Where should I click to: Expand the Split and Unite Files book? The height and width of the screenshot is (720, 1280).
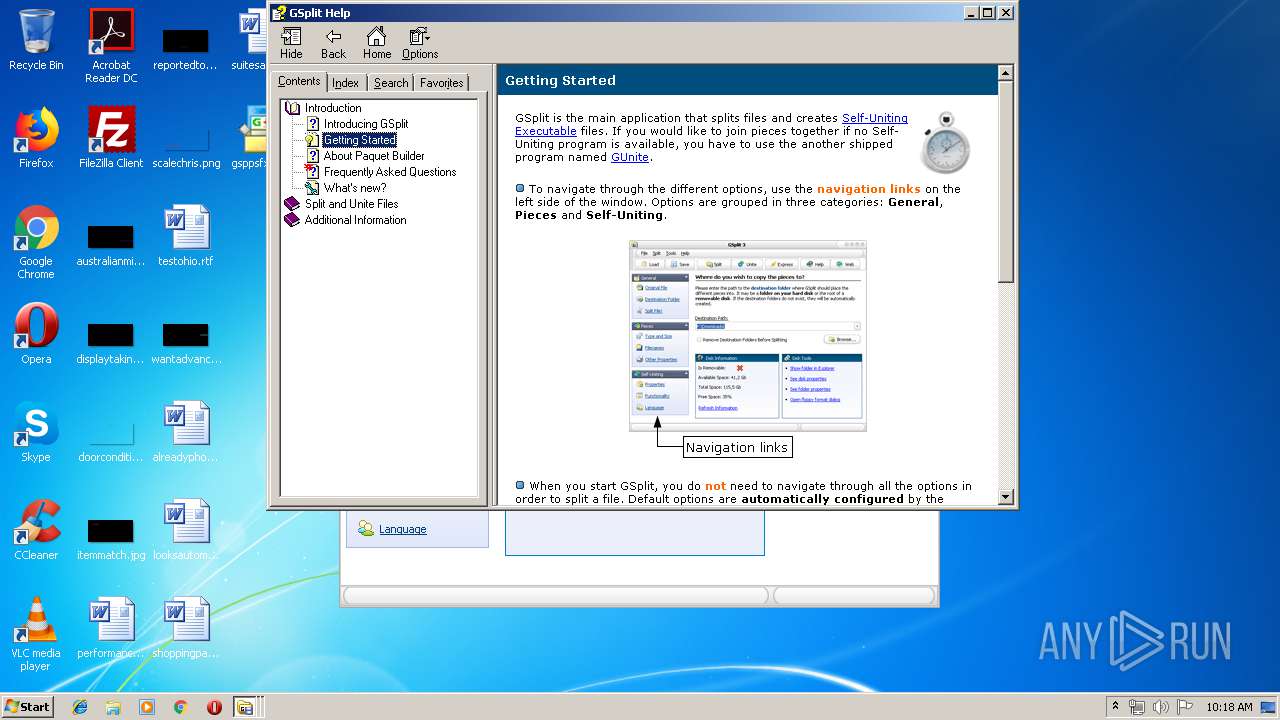[x=351, y=204]
